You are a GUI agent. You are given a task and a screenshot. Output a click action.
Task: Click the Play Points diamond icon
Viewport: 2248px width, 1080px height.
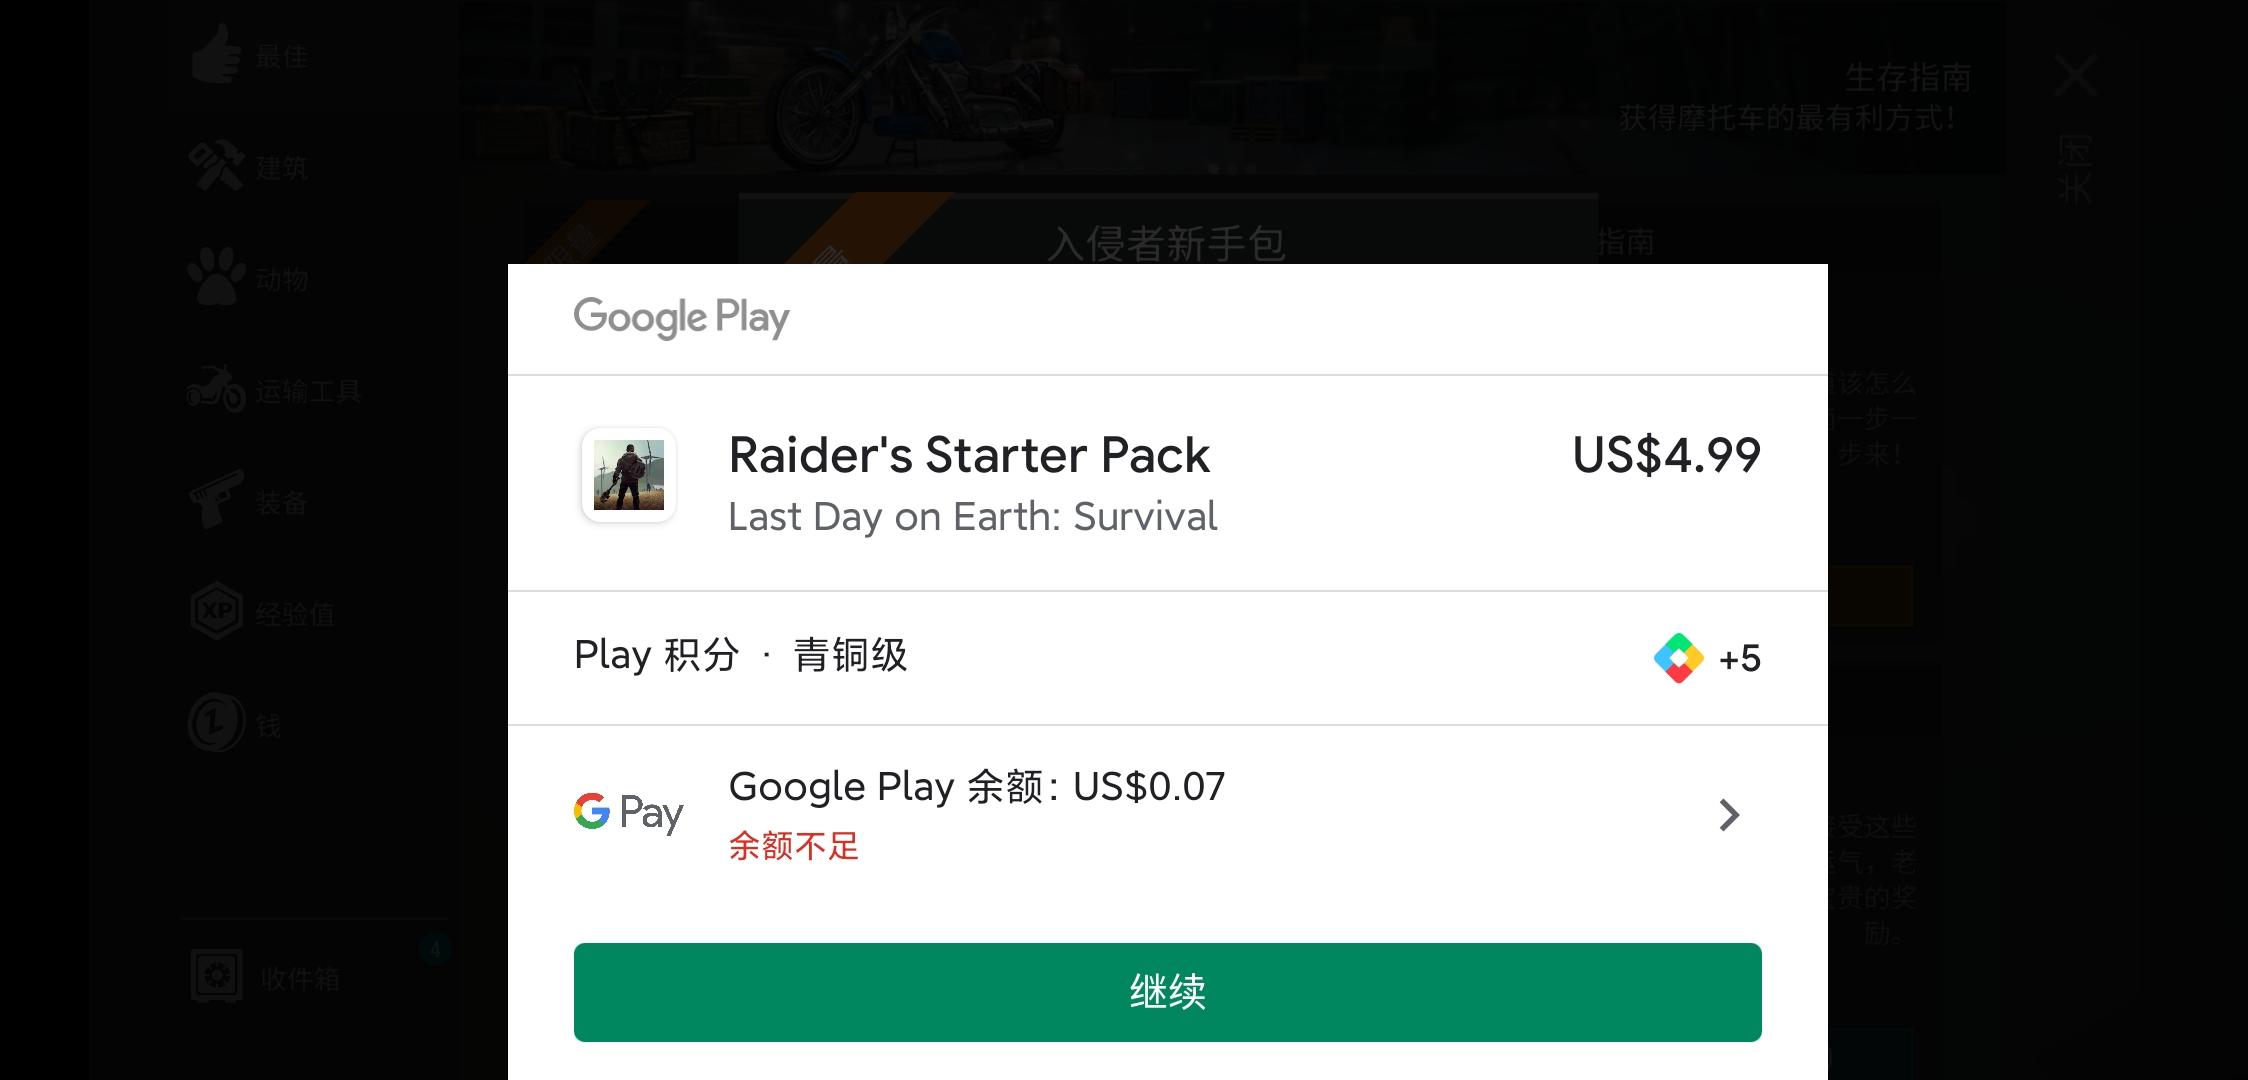(x=1679, y=658)
